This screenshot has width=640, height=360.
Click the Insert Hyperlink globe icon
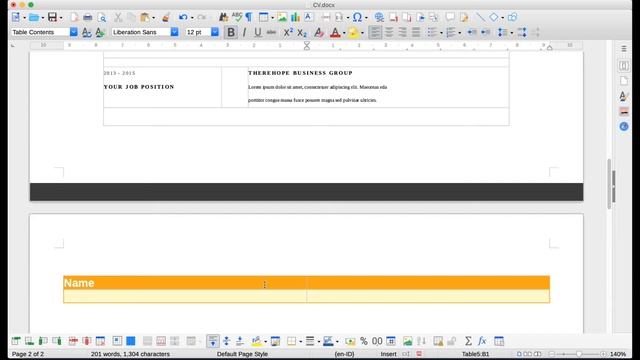(x=379, y=17)
